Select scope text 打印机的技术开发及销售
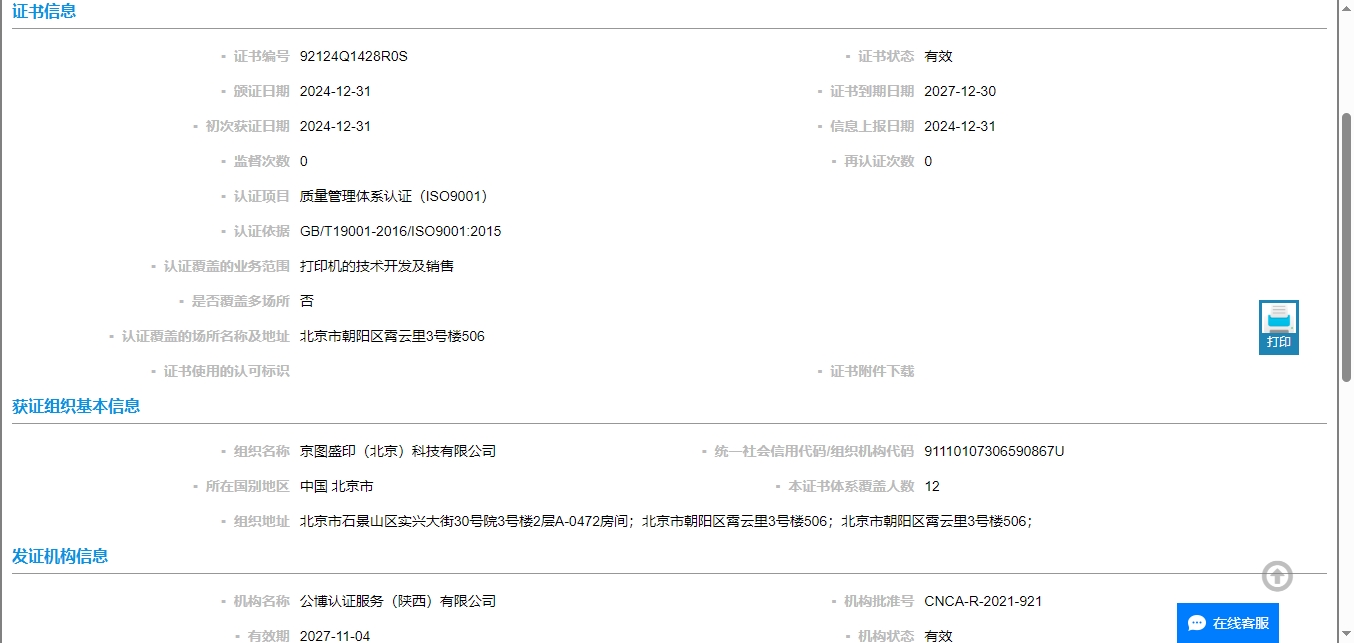Viewport: 1354px width, 643px height. (x=377, y=266)
